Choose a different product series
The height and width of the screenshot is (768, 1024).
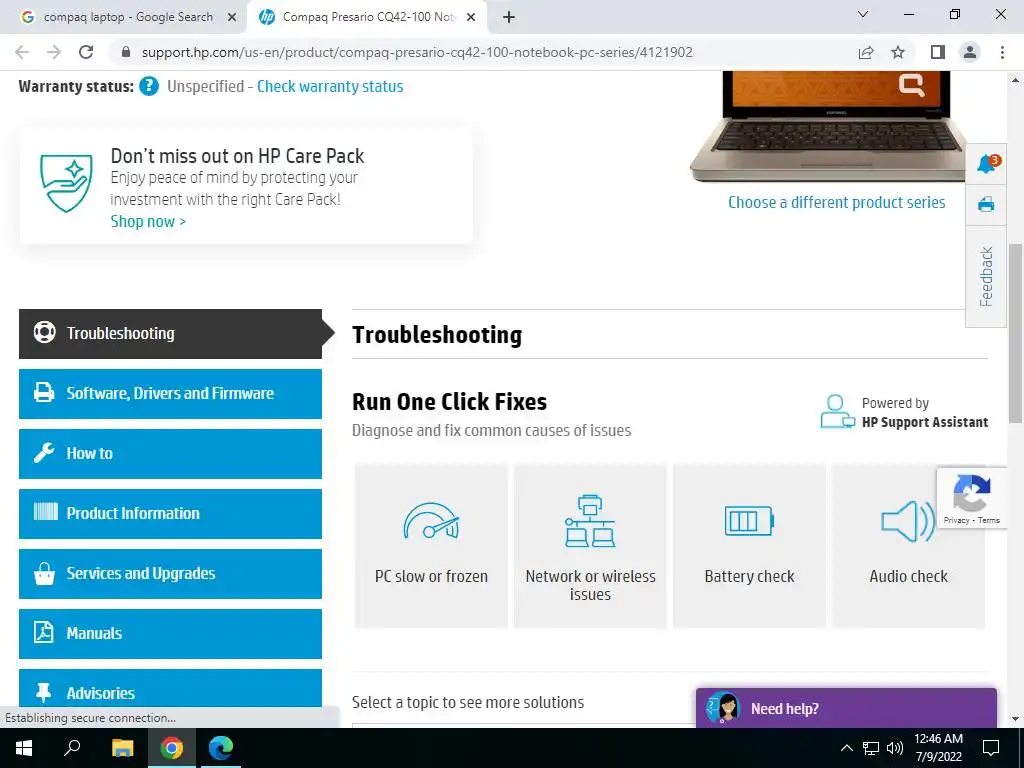click(x=837, y=202)
